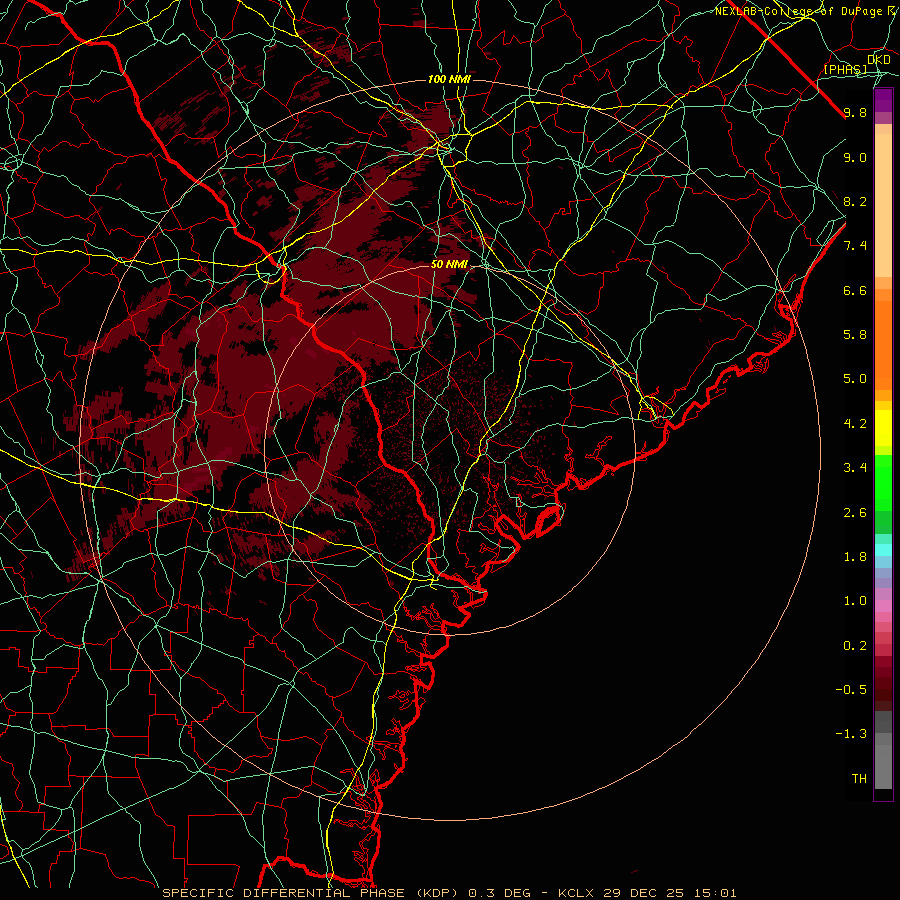Select the 1.0 scale value
The width and height of the screenshot is (900, 900).
coord(855,601)
